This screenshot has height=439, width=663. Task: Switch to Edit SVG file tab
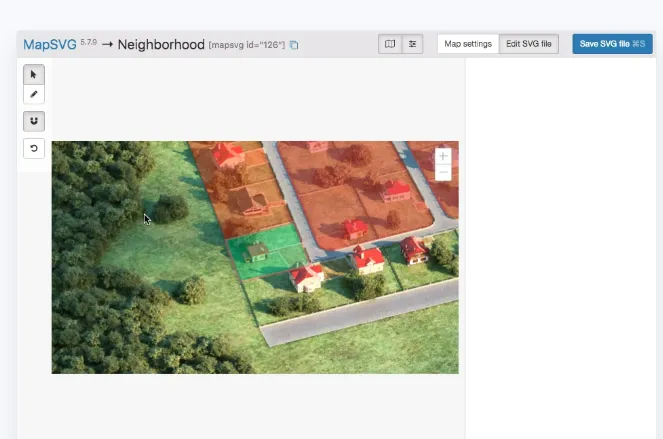pyautogui.click(x=529, y=44)
